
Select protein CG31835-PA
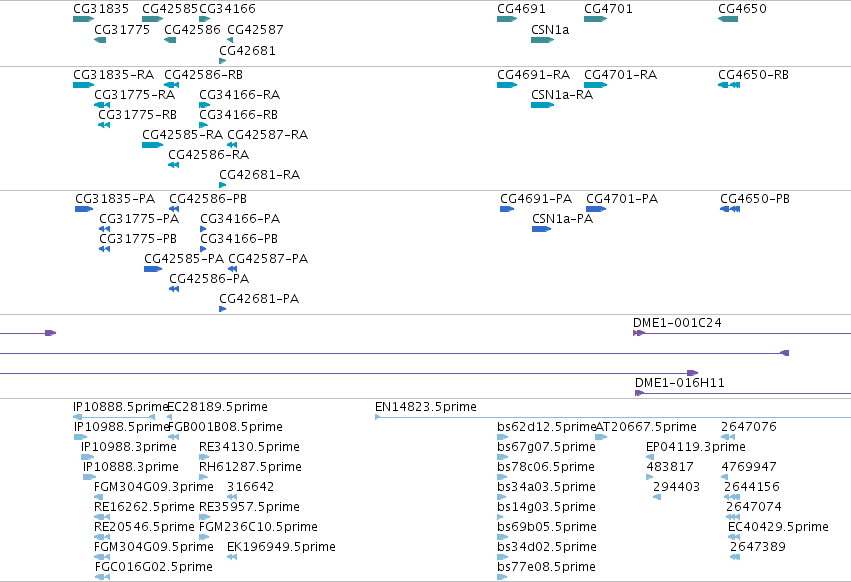(115, 199)
